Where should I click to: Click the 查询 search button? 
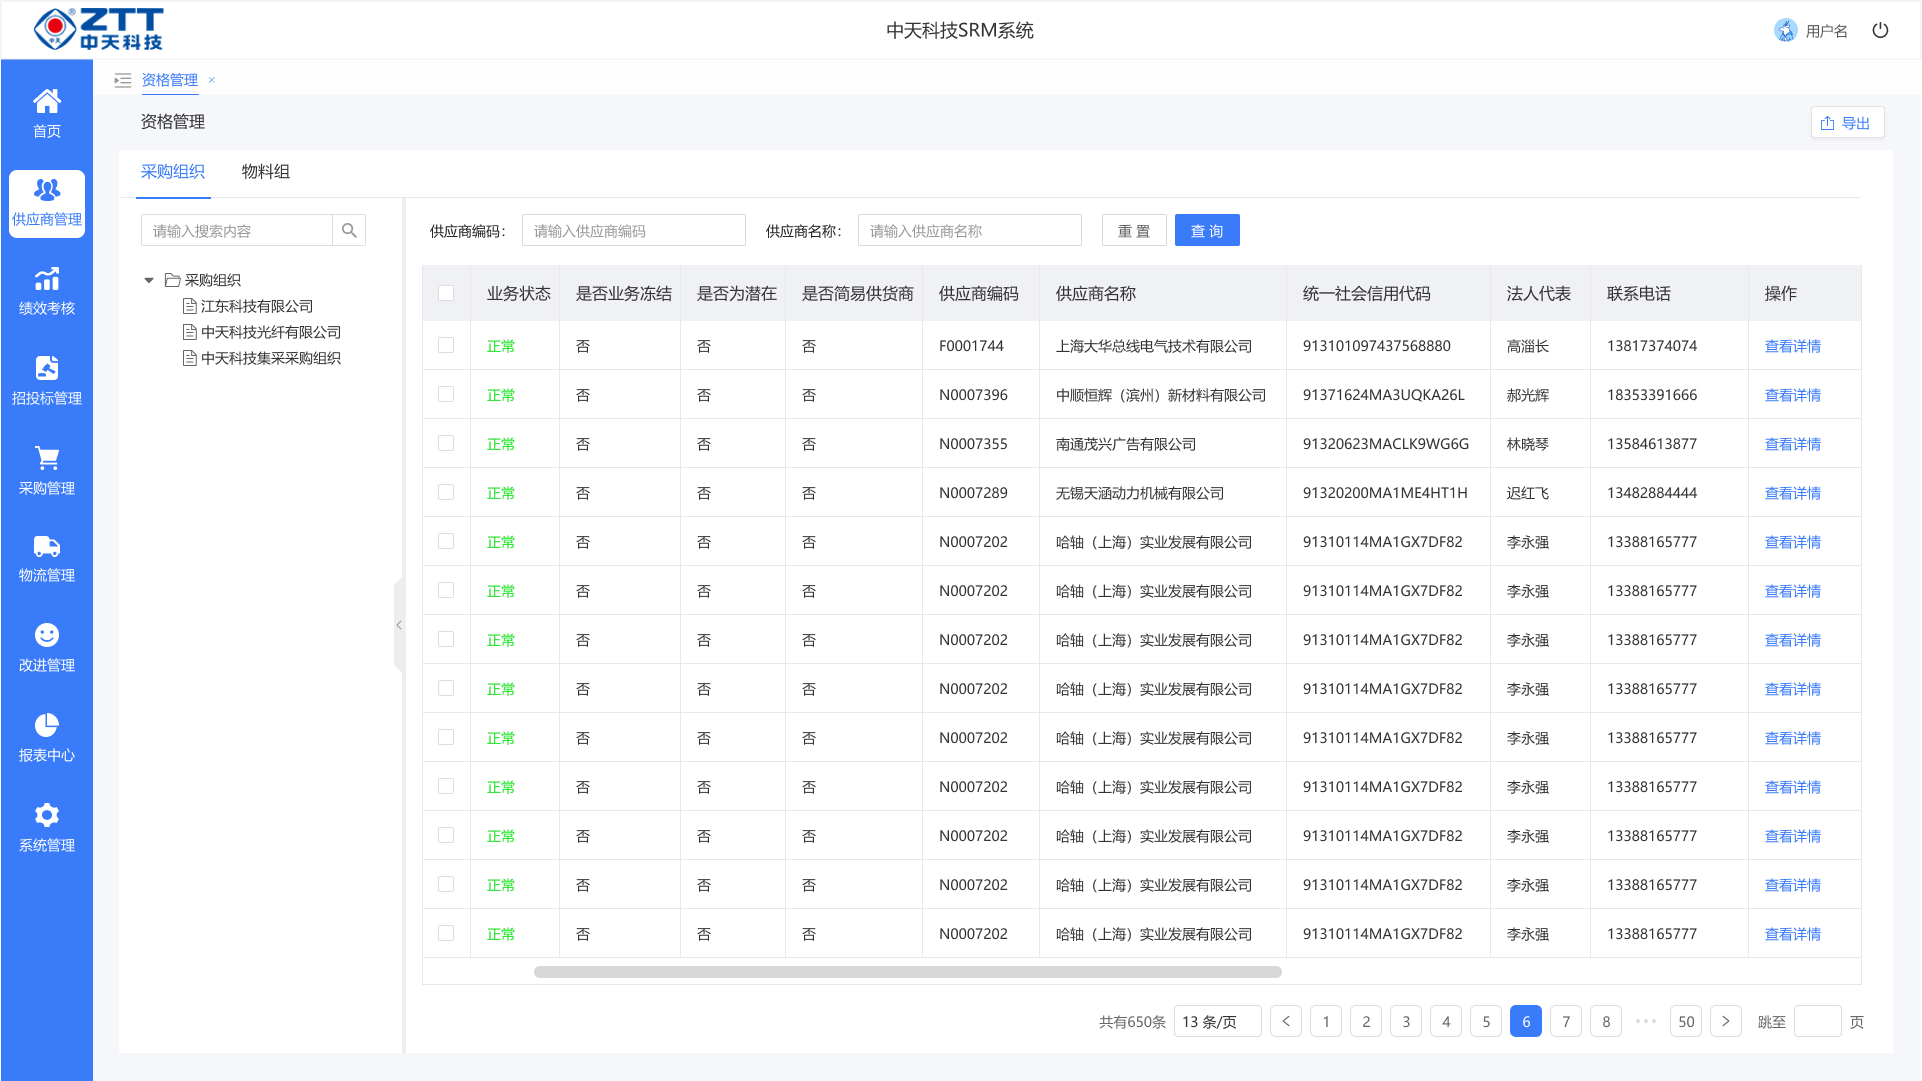[x=1207, y=230]
